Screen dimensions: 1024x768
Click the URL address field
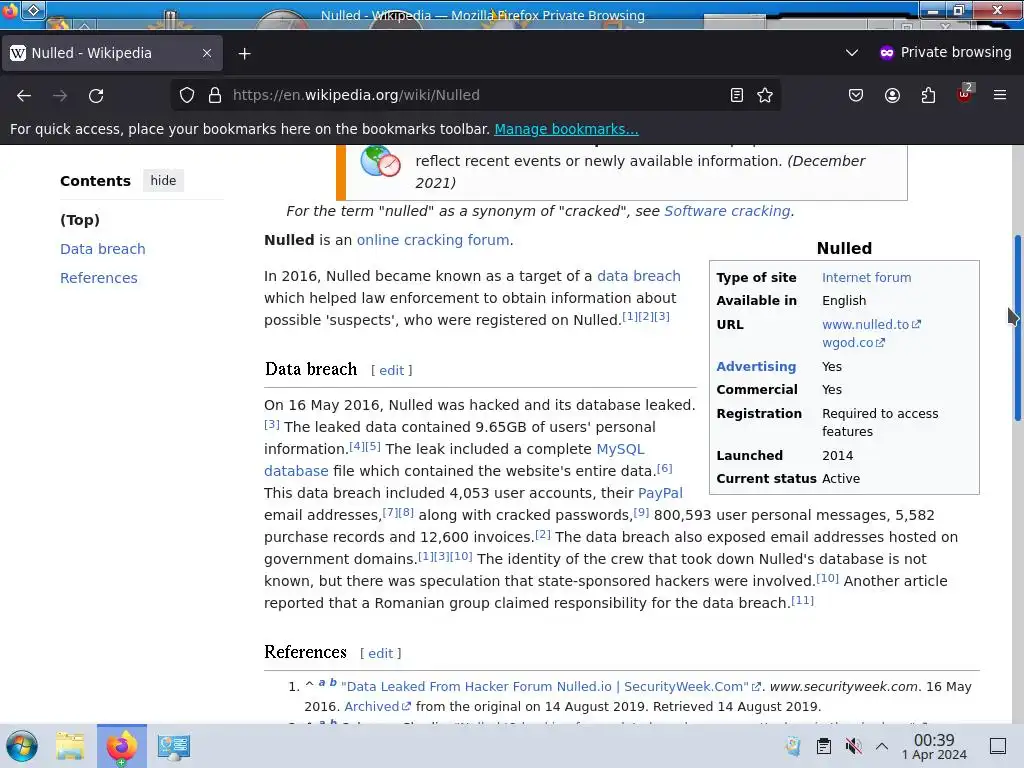(x=477, y=95)
